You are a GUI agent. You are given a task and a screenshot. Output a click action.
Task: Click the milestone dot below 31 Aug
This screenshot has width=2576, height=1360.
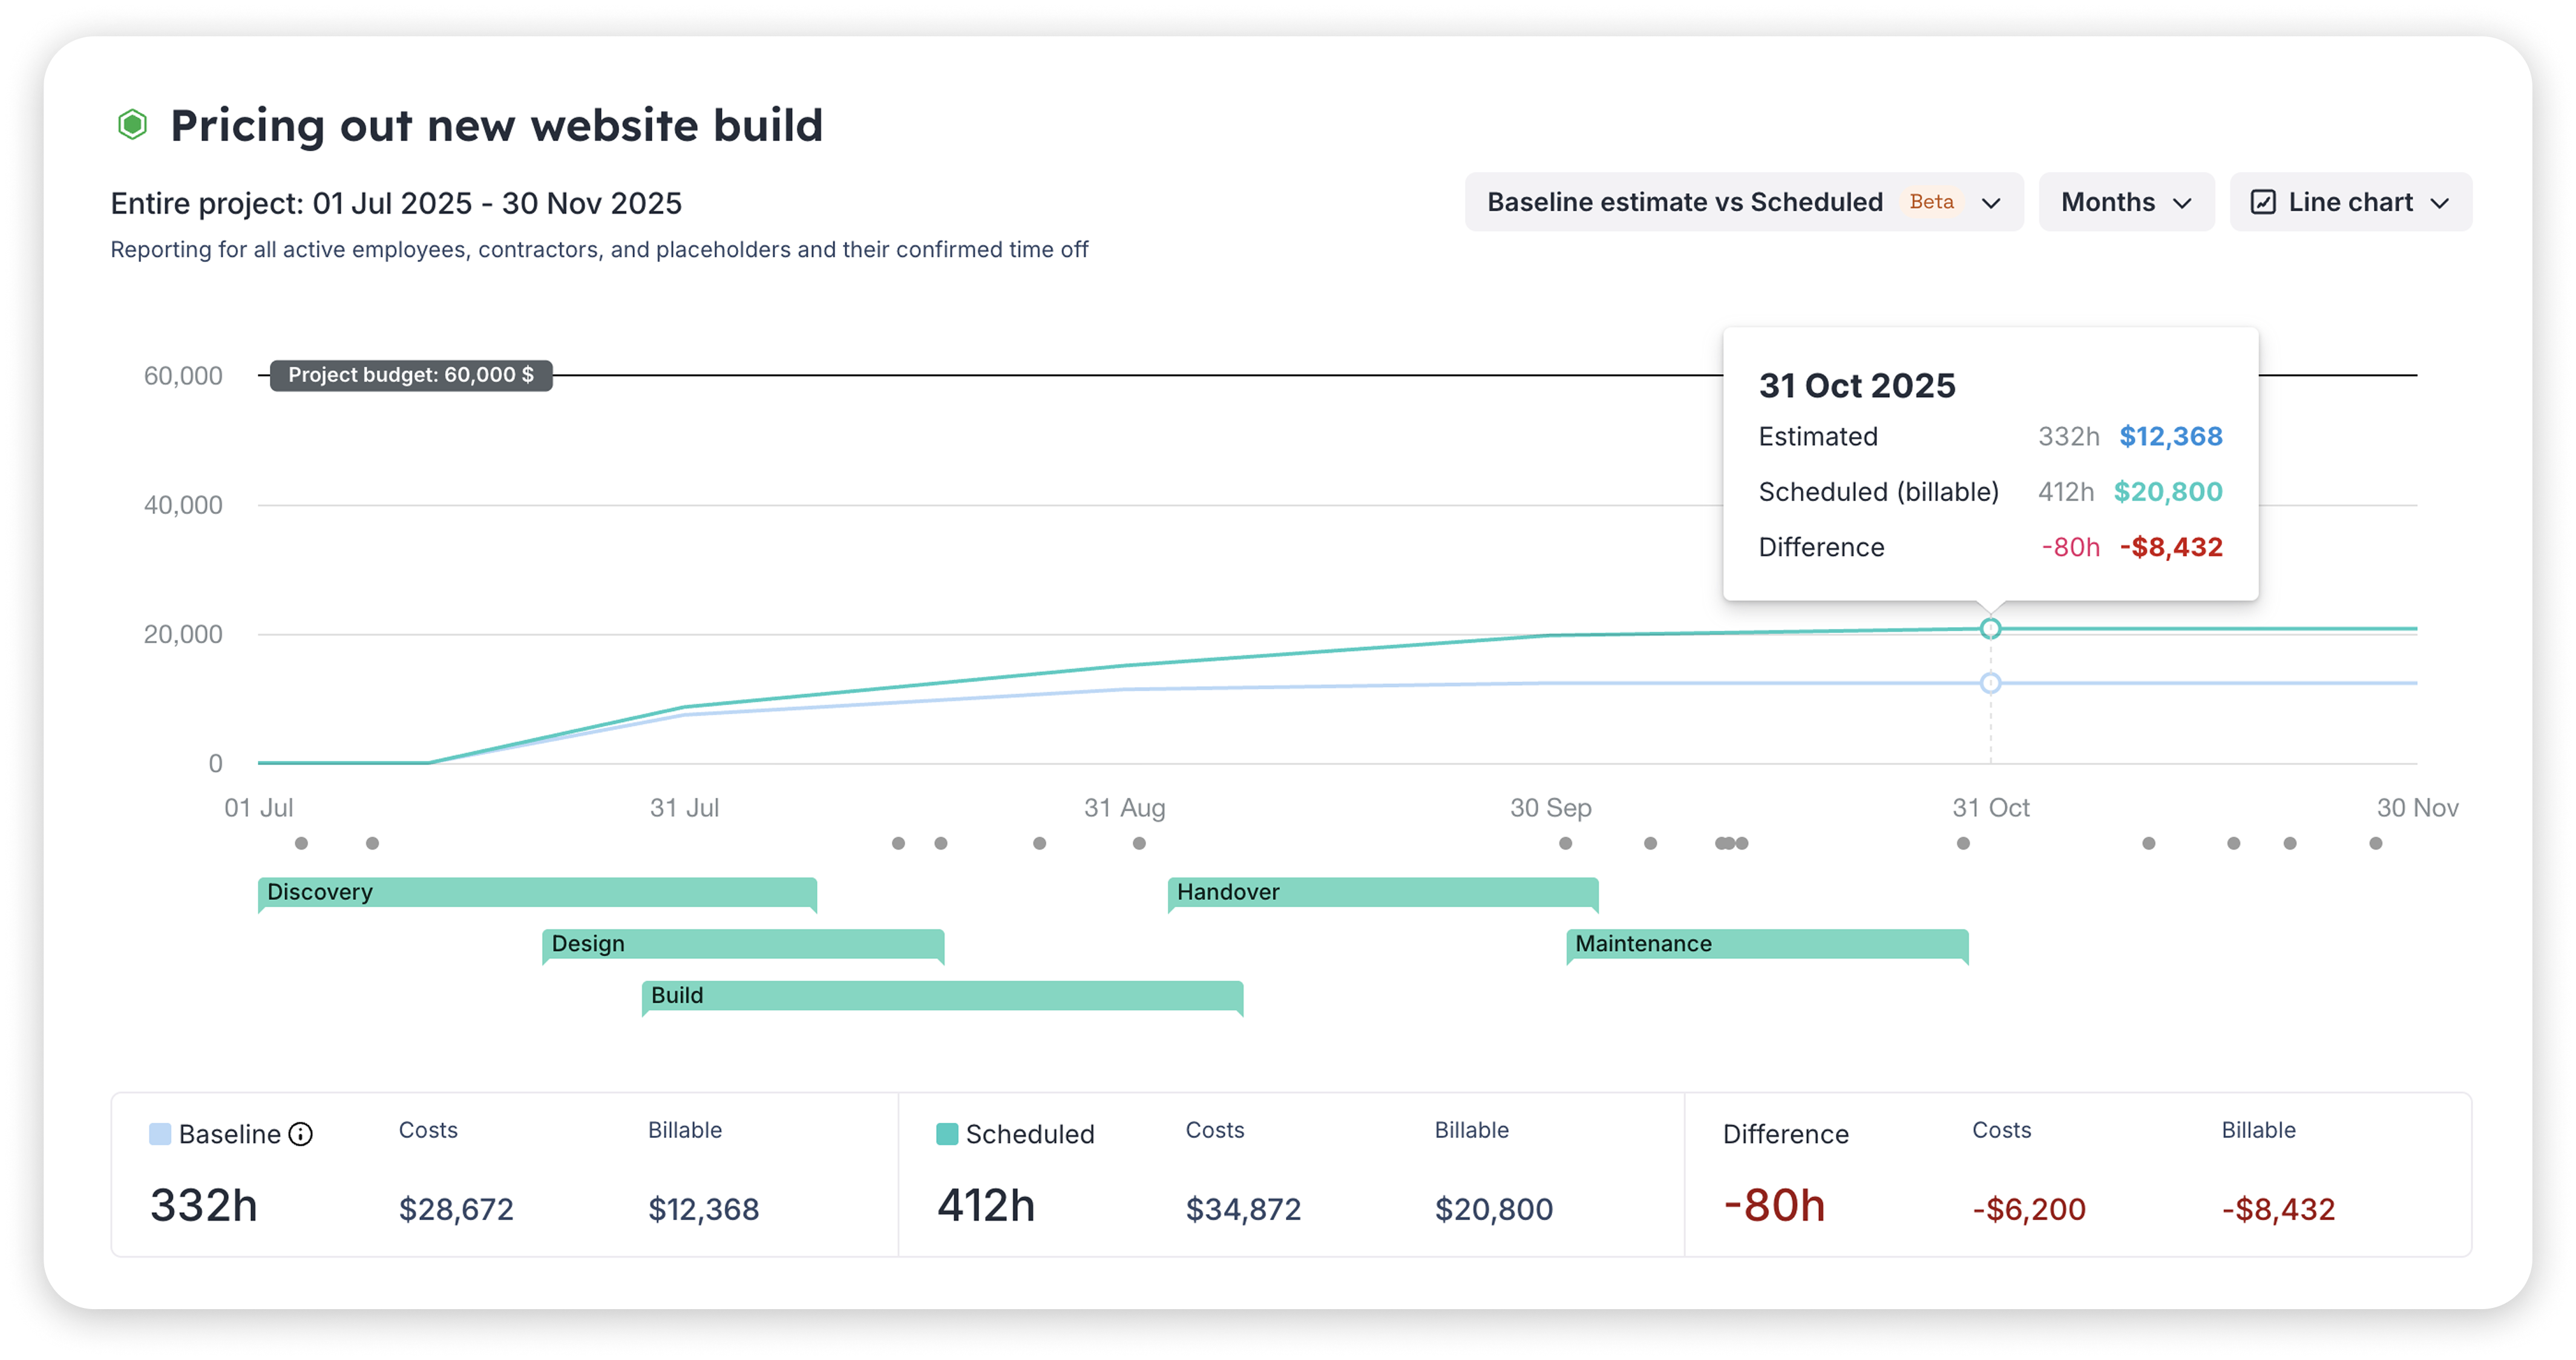pos(1139,843)
